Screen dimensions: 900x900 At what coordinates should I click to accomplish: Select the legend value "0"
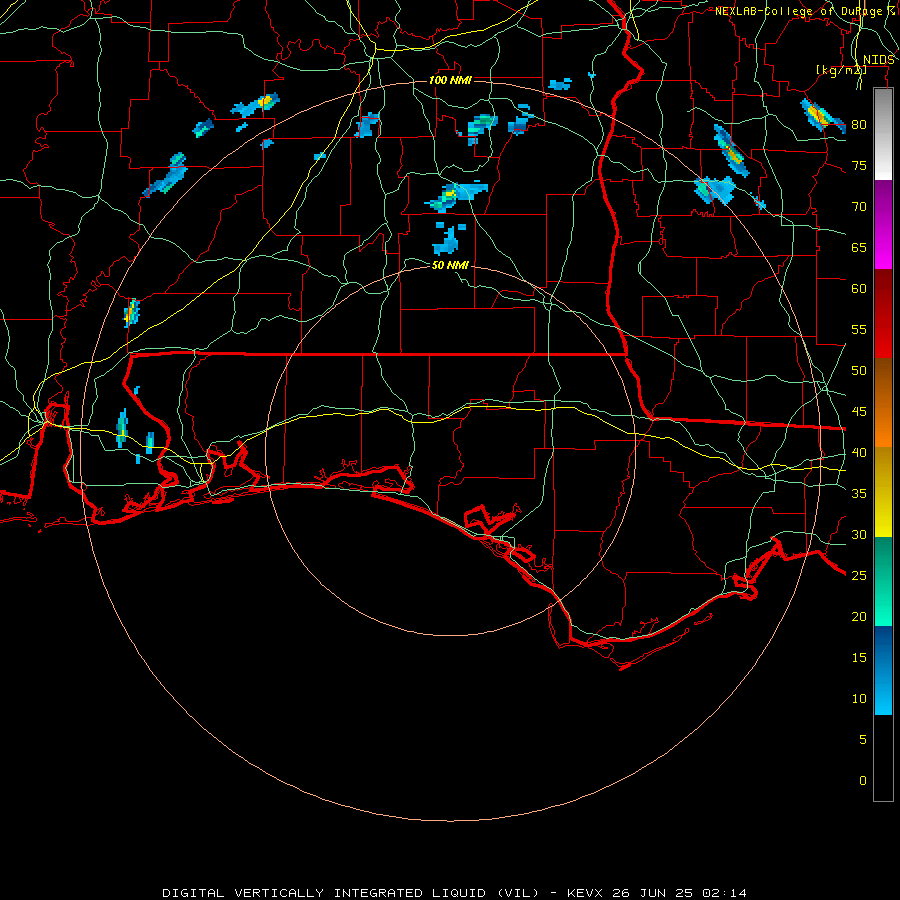point(863,781)
